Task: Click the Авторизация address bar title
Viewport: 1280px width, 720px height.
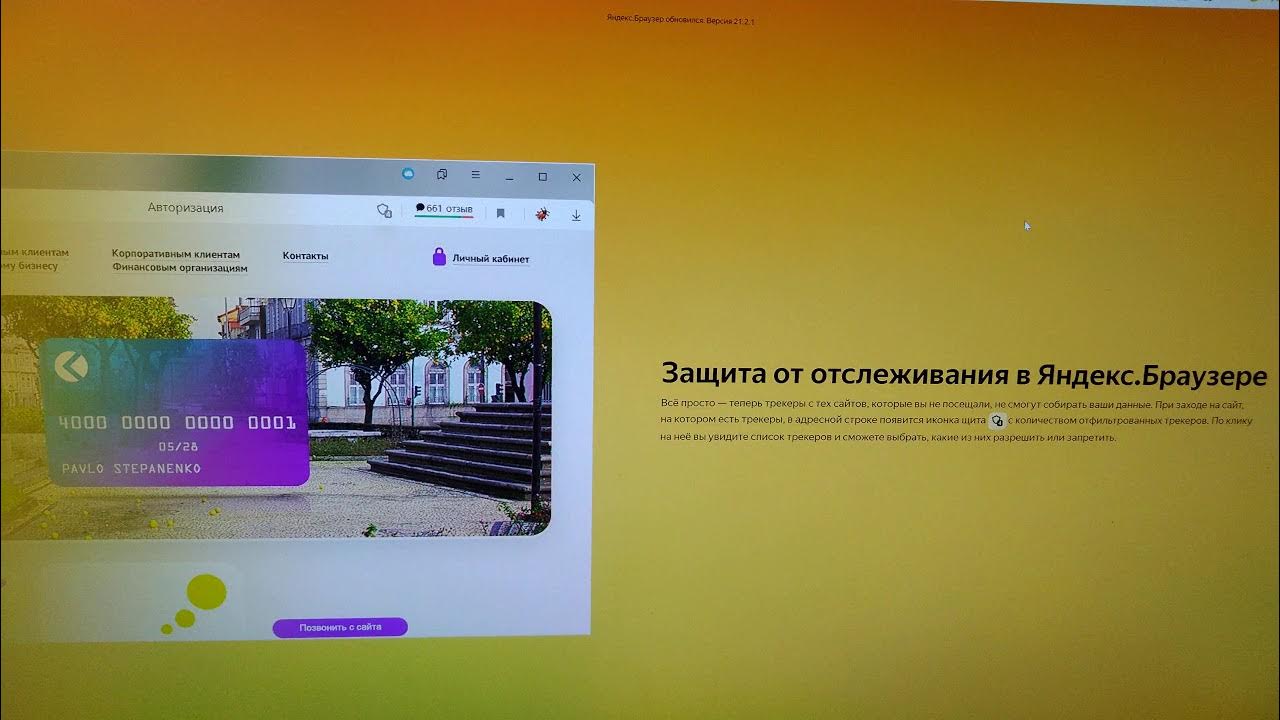Action: tap(186, 208)
